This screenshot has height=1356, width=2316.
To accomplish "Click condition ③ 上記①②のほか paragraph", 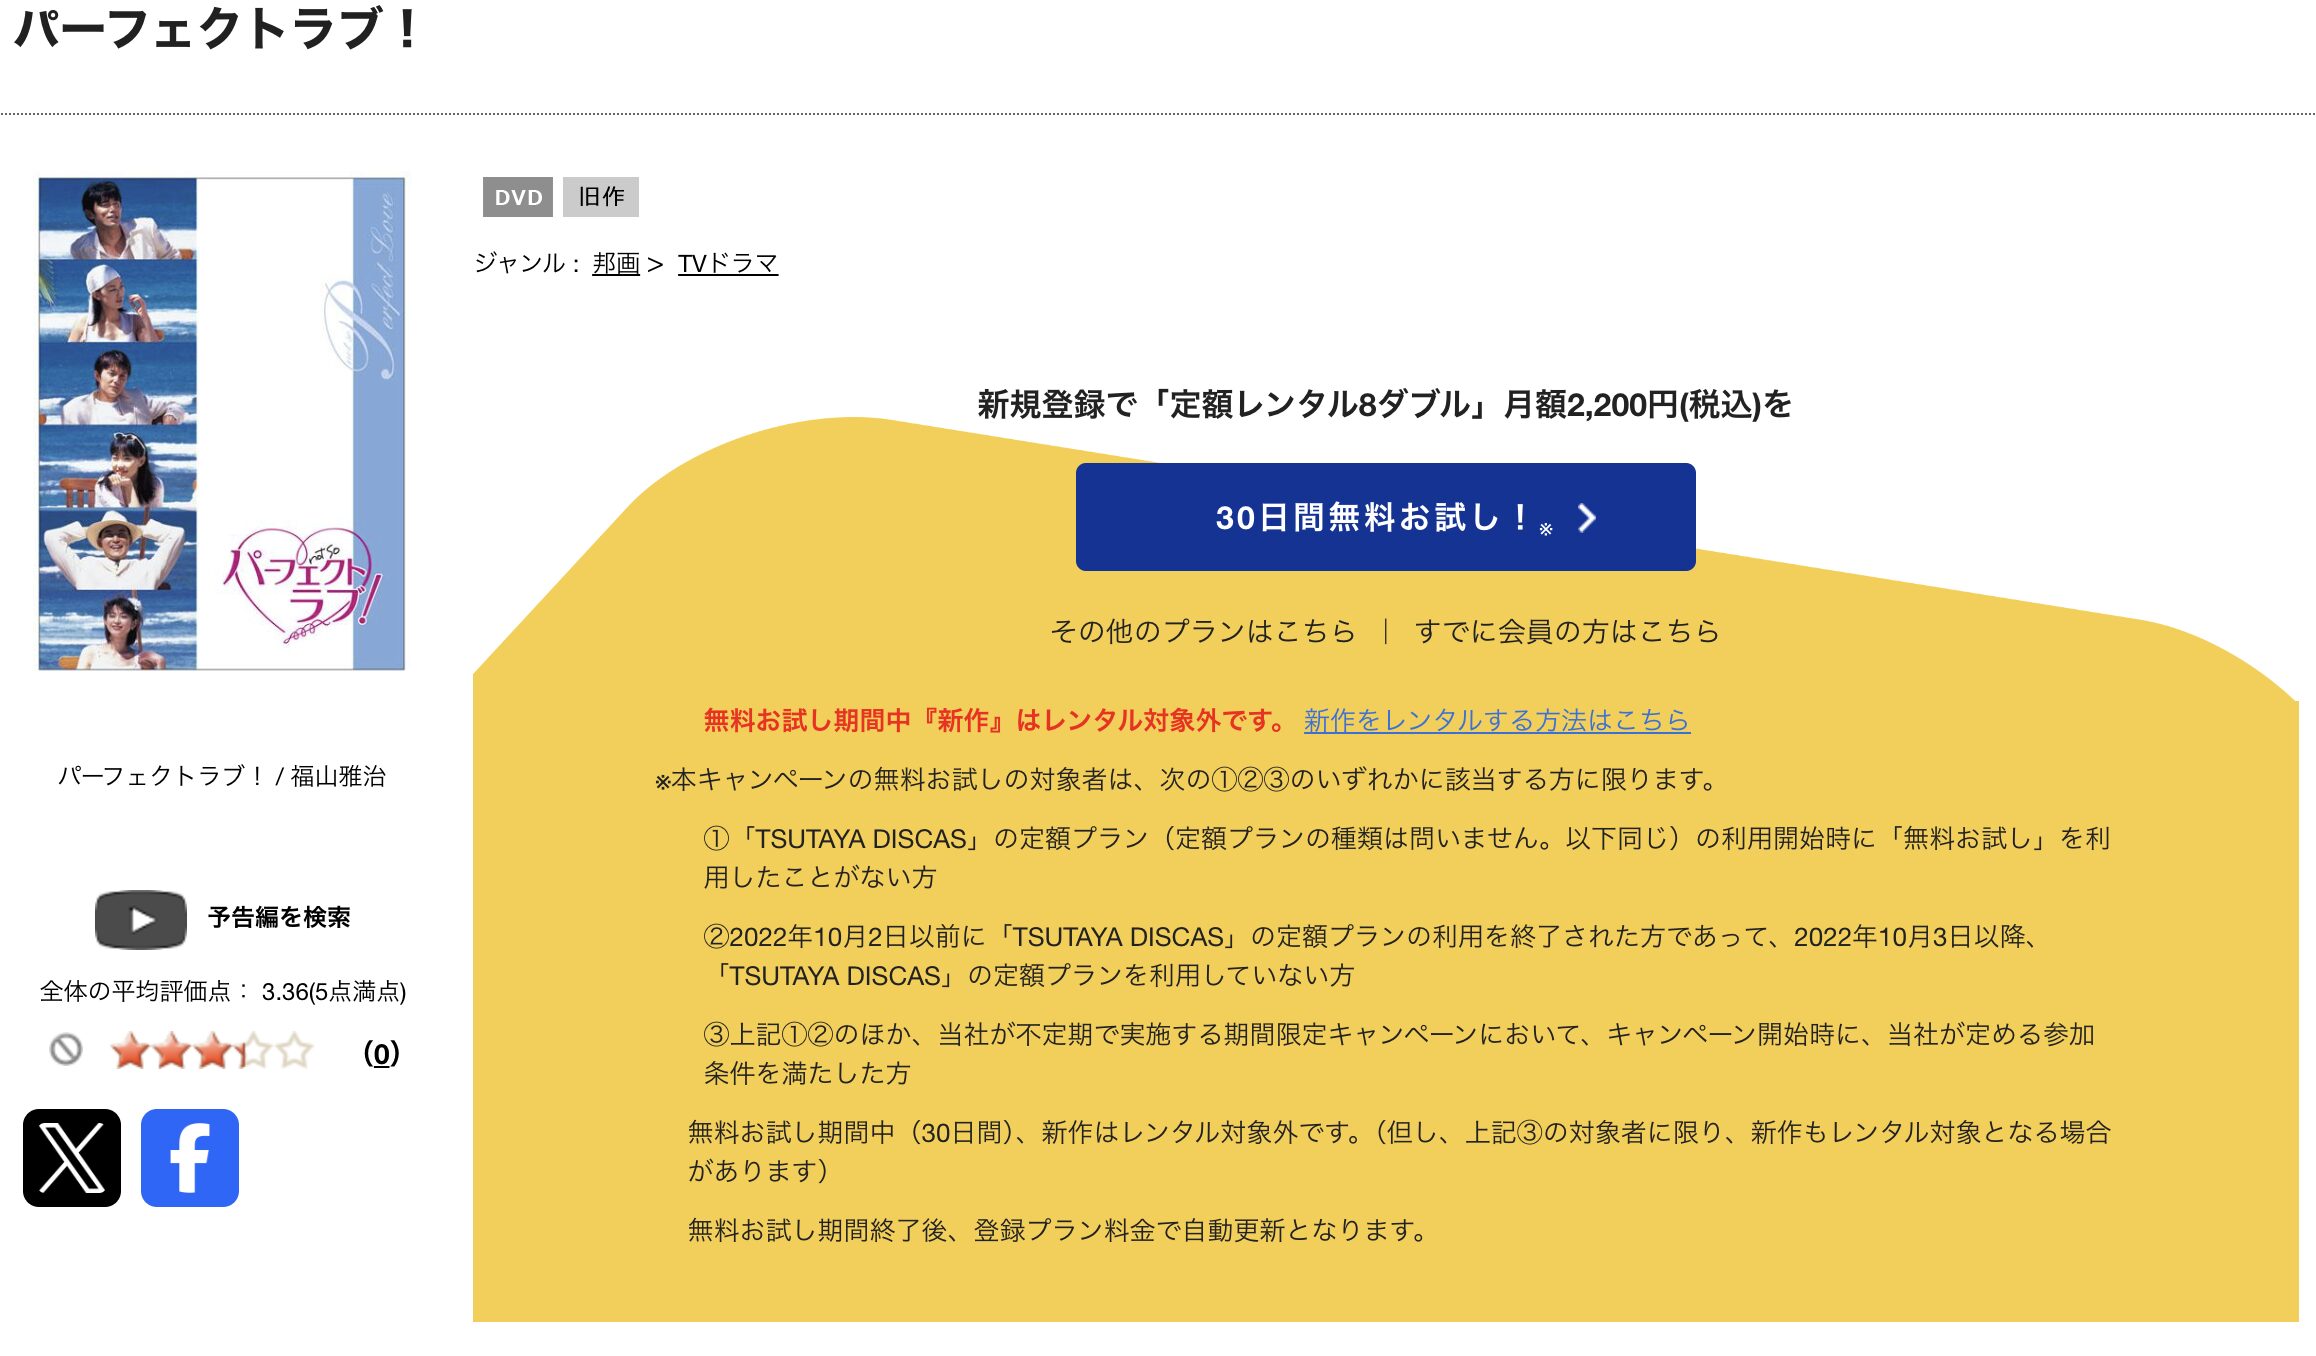I will [x=1399, y=1053].
